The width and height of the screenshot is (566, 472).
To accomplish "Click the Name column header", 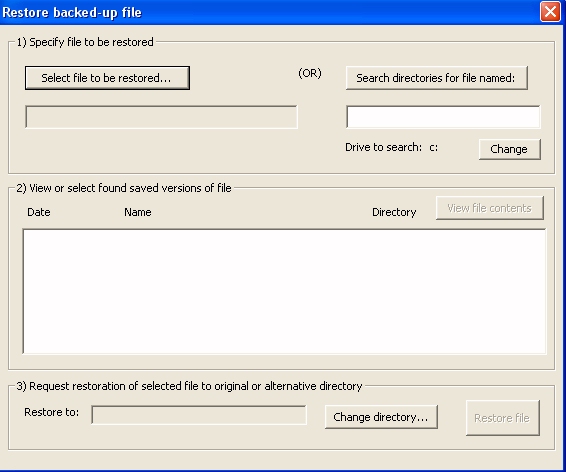I will [x=138, y=212].
